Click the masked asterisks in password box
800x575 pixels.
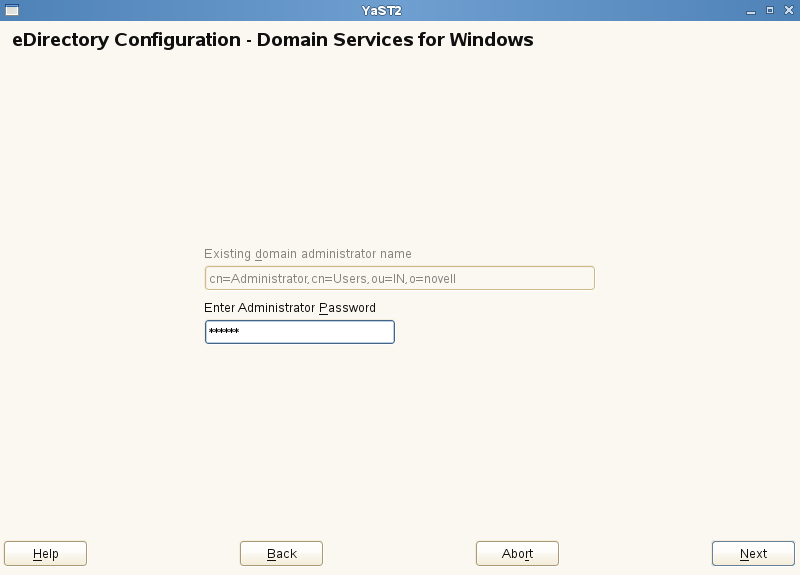[x=224, y=332]
